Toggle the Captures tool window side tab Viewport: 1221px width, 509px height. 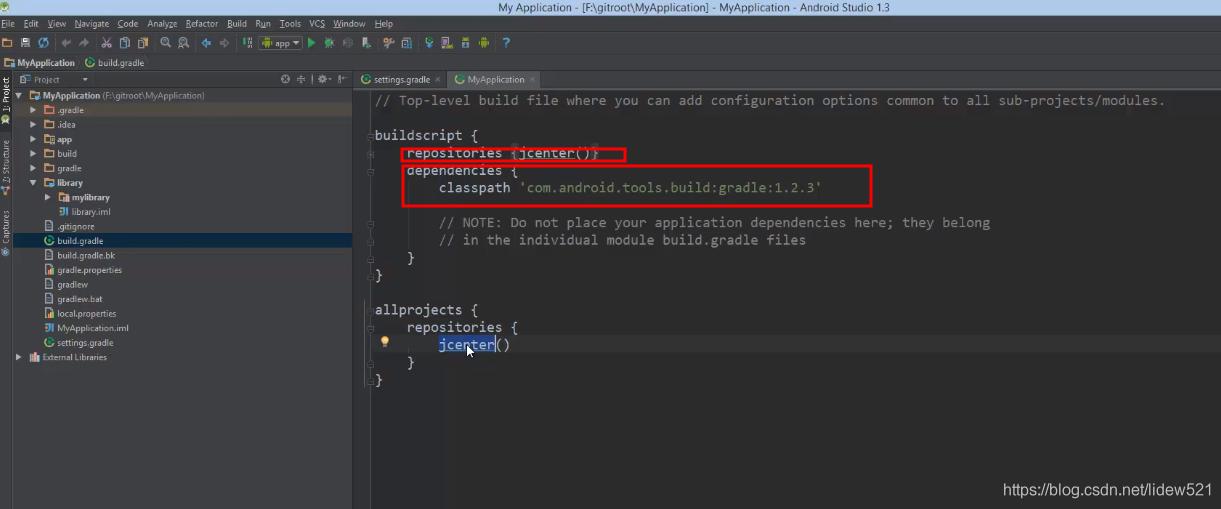[5, 232]
